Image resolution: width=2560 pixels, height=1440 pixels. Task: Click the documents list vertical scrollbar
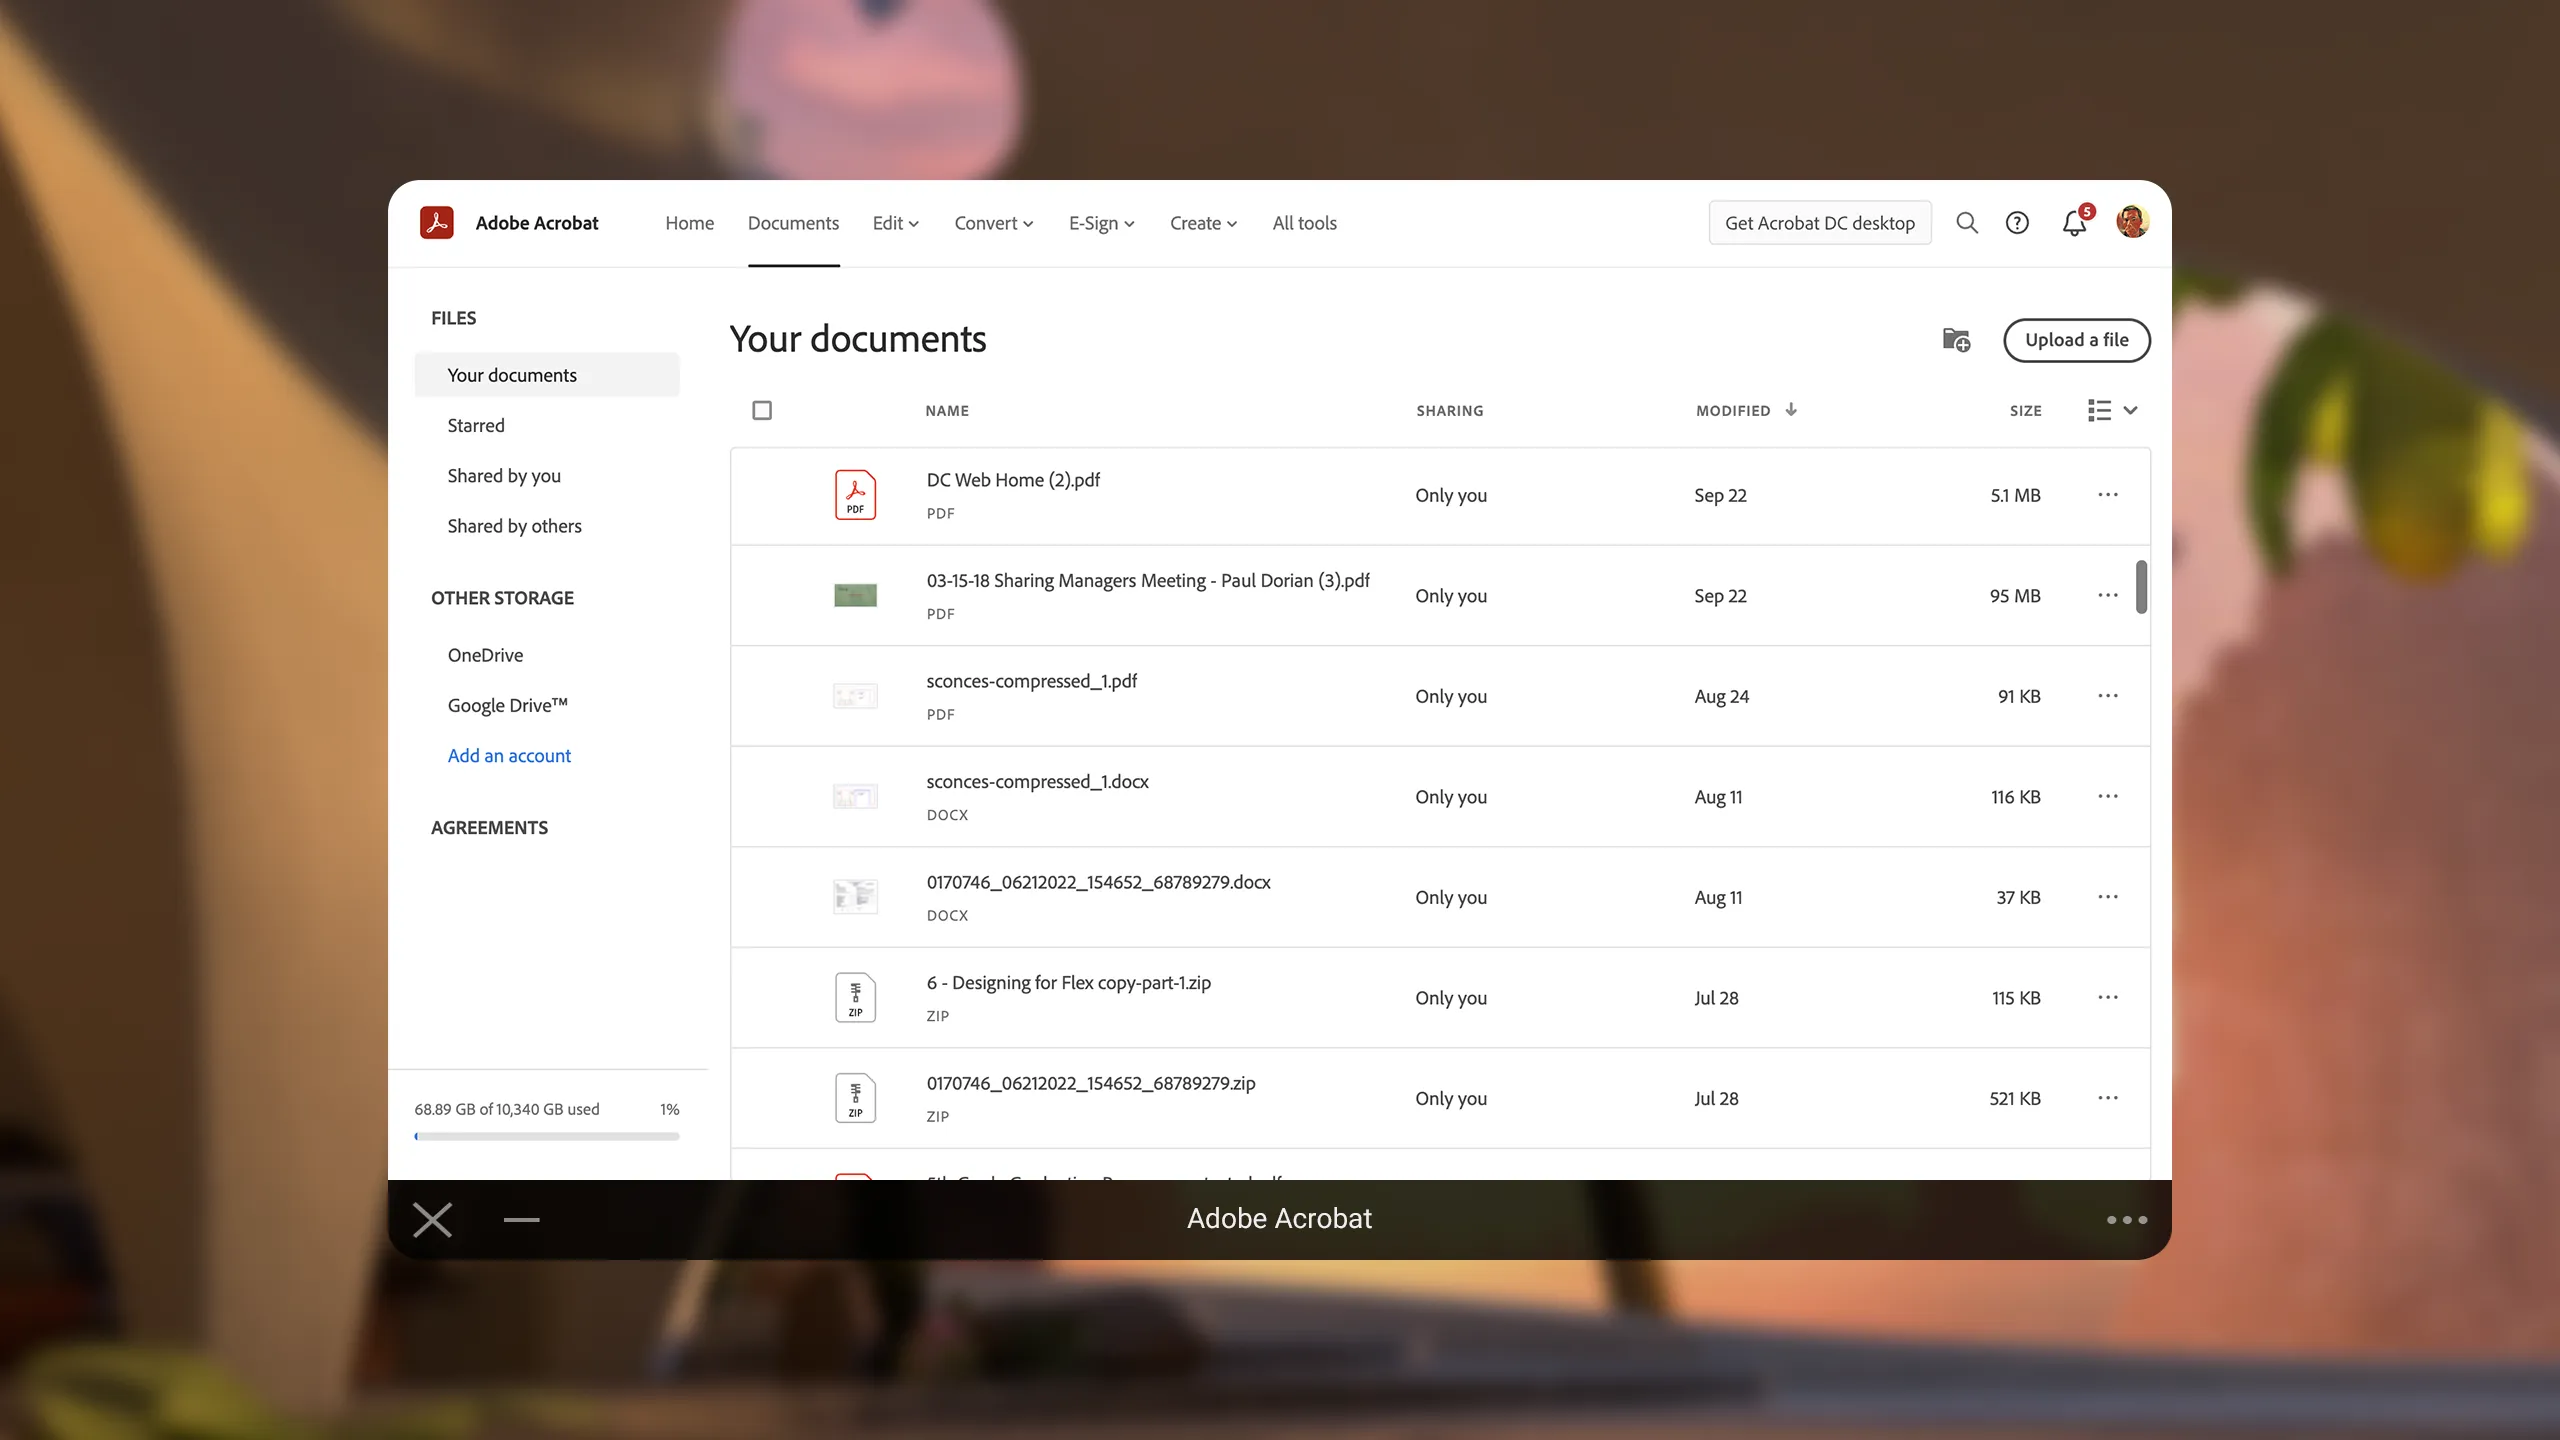[2141, 587]
